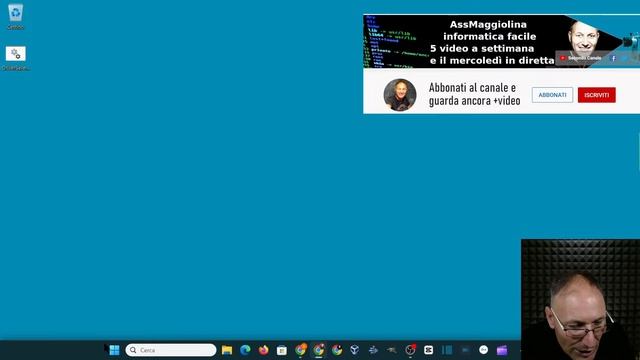Launch Microsoft Edge from the taskbar
Screen dimensions: 640x360
click(245, 350)
